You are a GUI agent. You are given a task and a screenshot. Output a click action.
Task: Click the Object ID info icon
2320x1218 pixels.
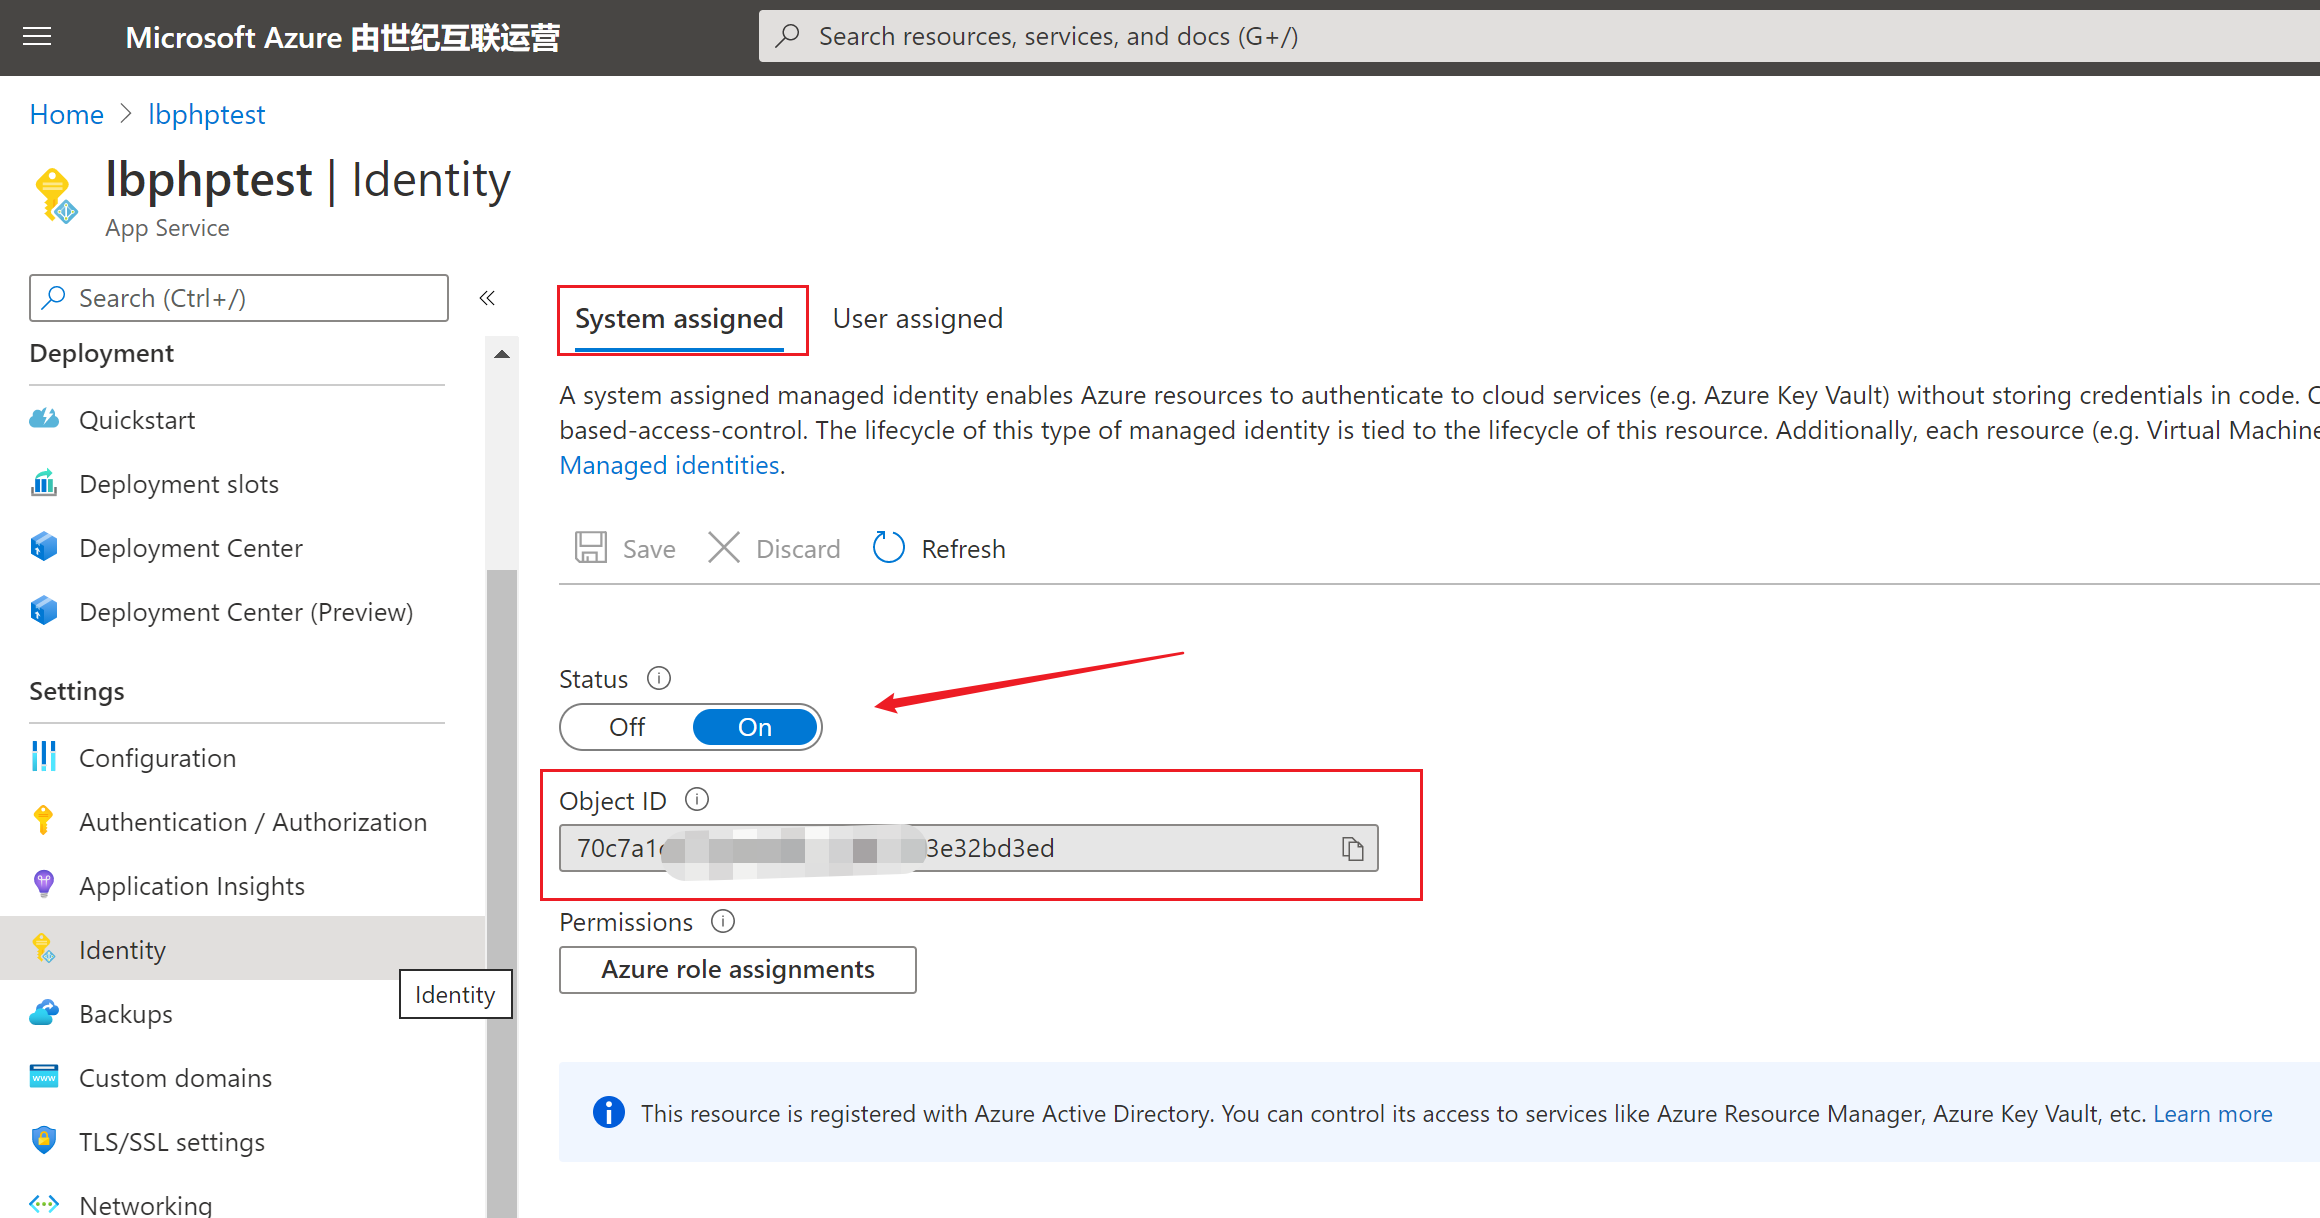[x=697, y=800]
